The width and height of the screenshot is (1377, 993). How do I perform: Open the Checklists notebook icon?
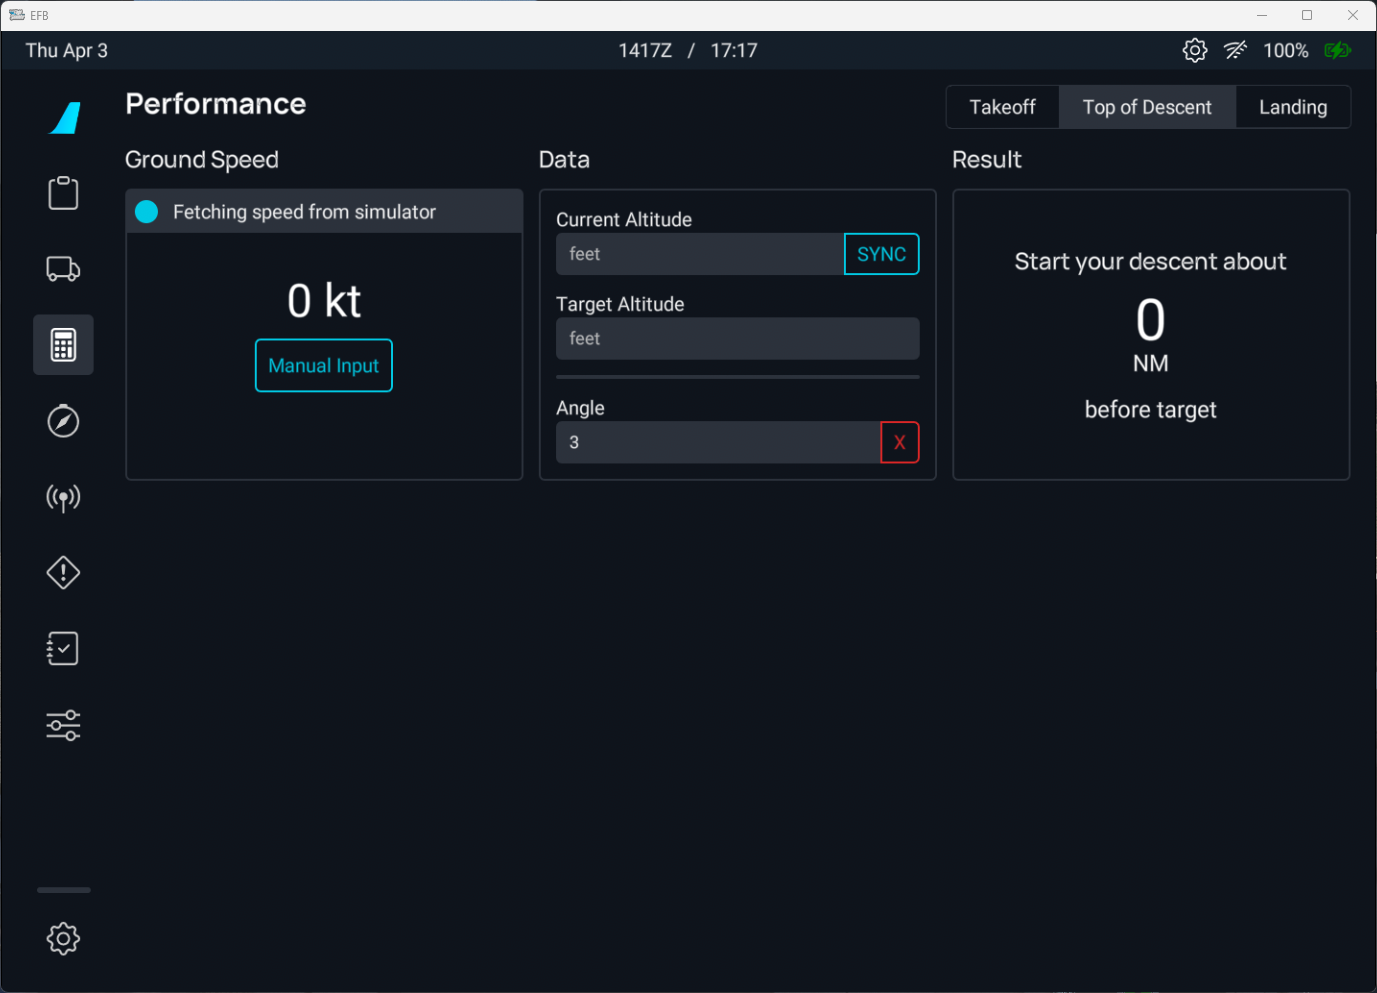tap(63, 649)
